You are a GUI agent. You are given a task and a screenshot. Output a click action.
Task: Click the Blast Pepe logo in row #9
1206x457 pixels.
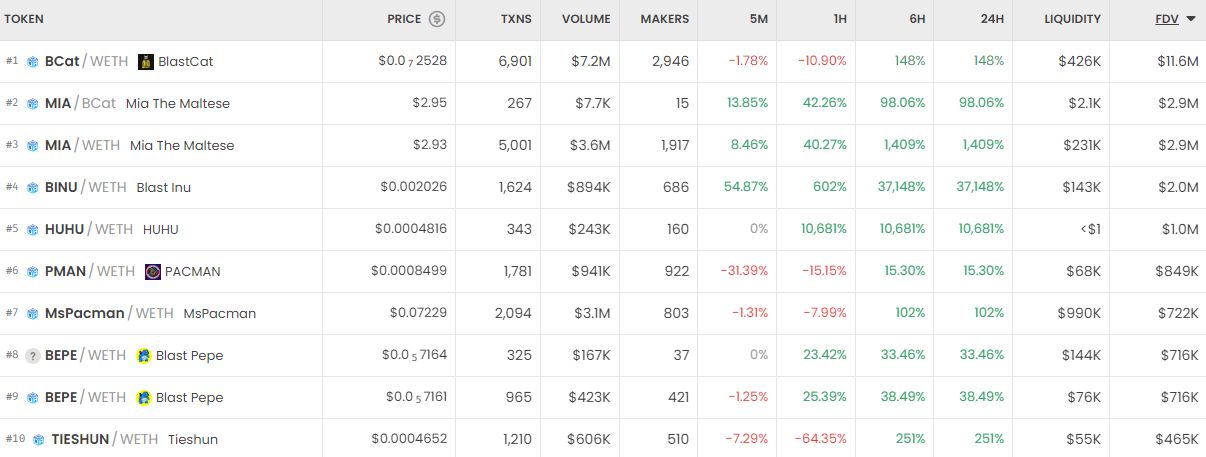click(144, 397)
